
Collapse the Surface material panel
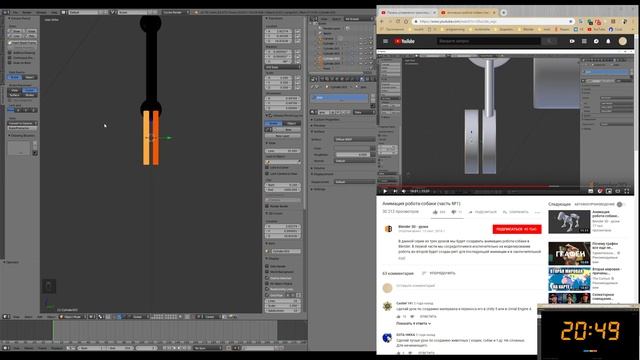coord(319,131)
